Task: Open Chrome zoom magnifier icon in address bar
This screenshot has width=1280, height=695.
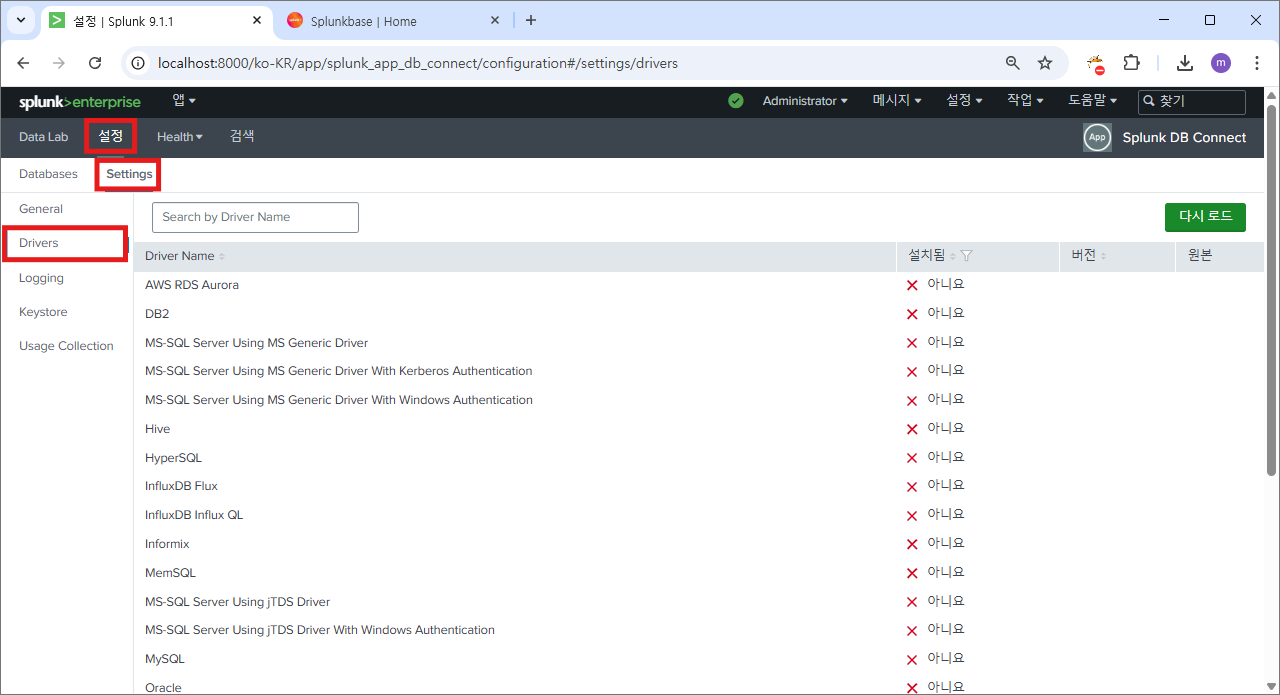Action: [1013, 63]
